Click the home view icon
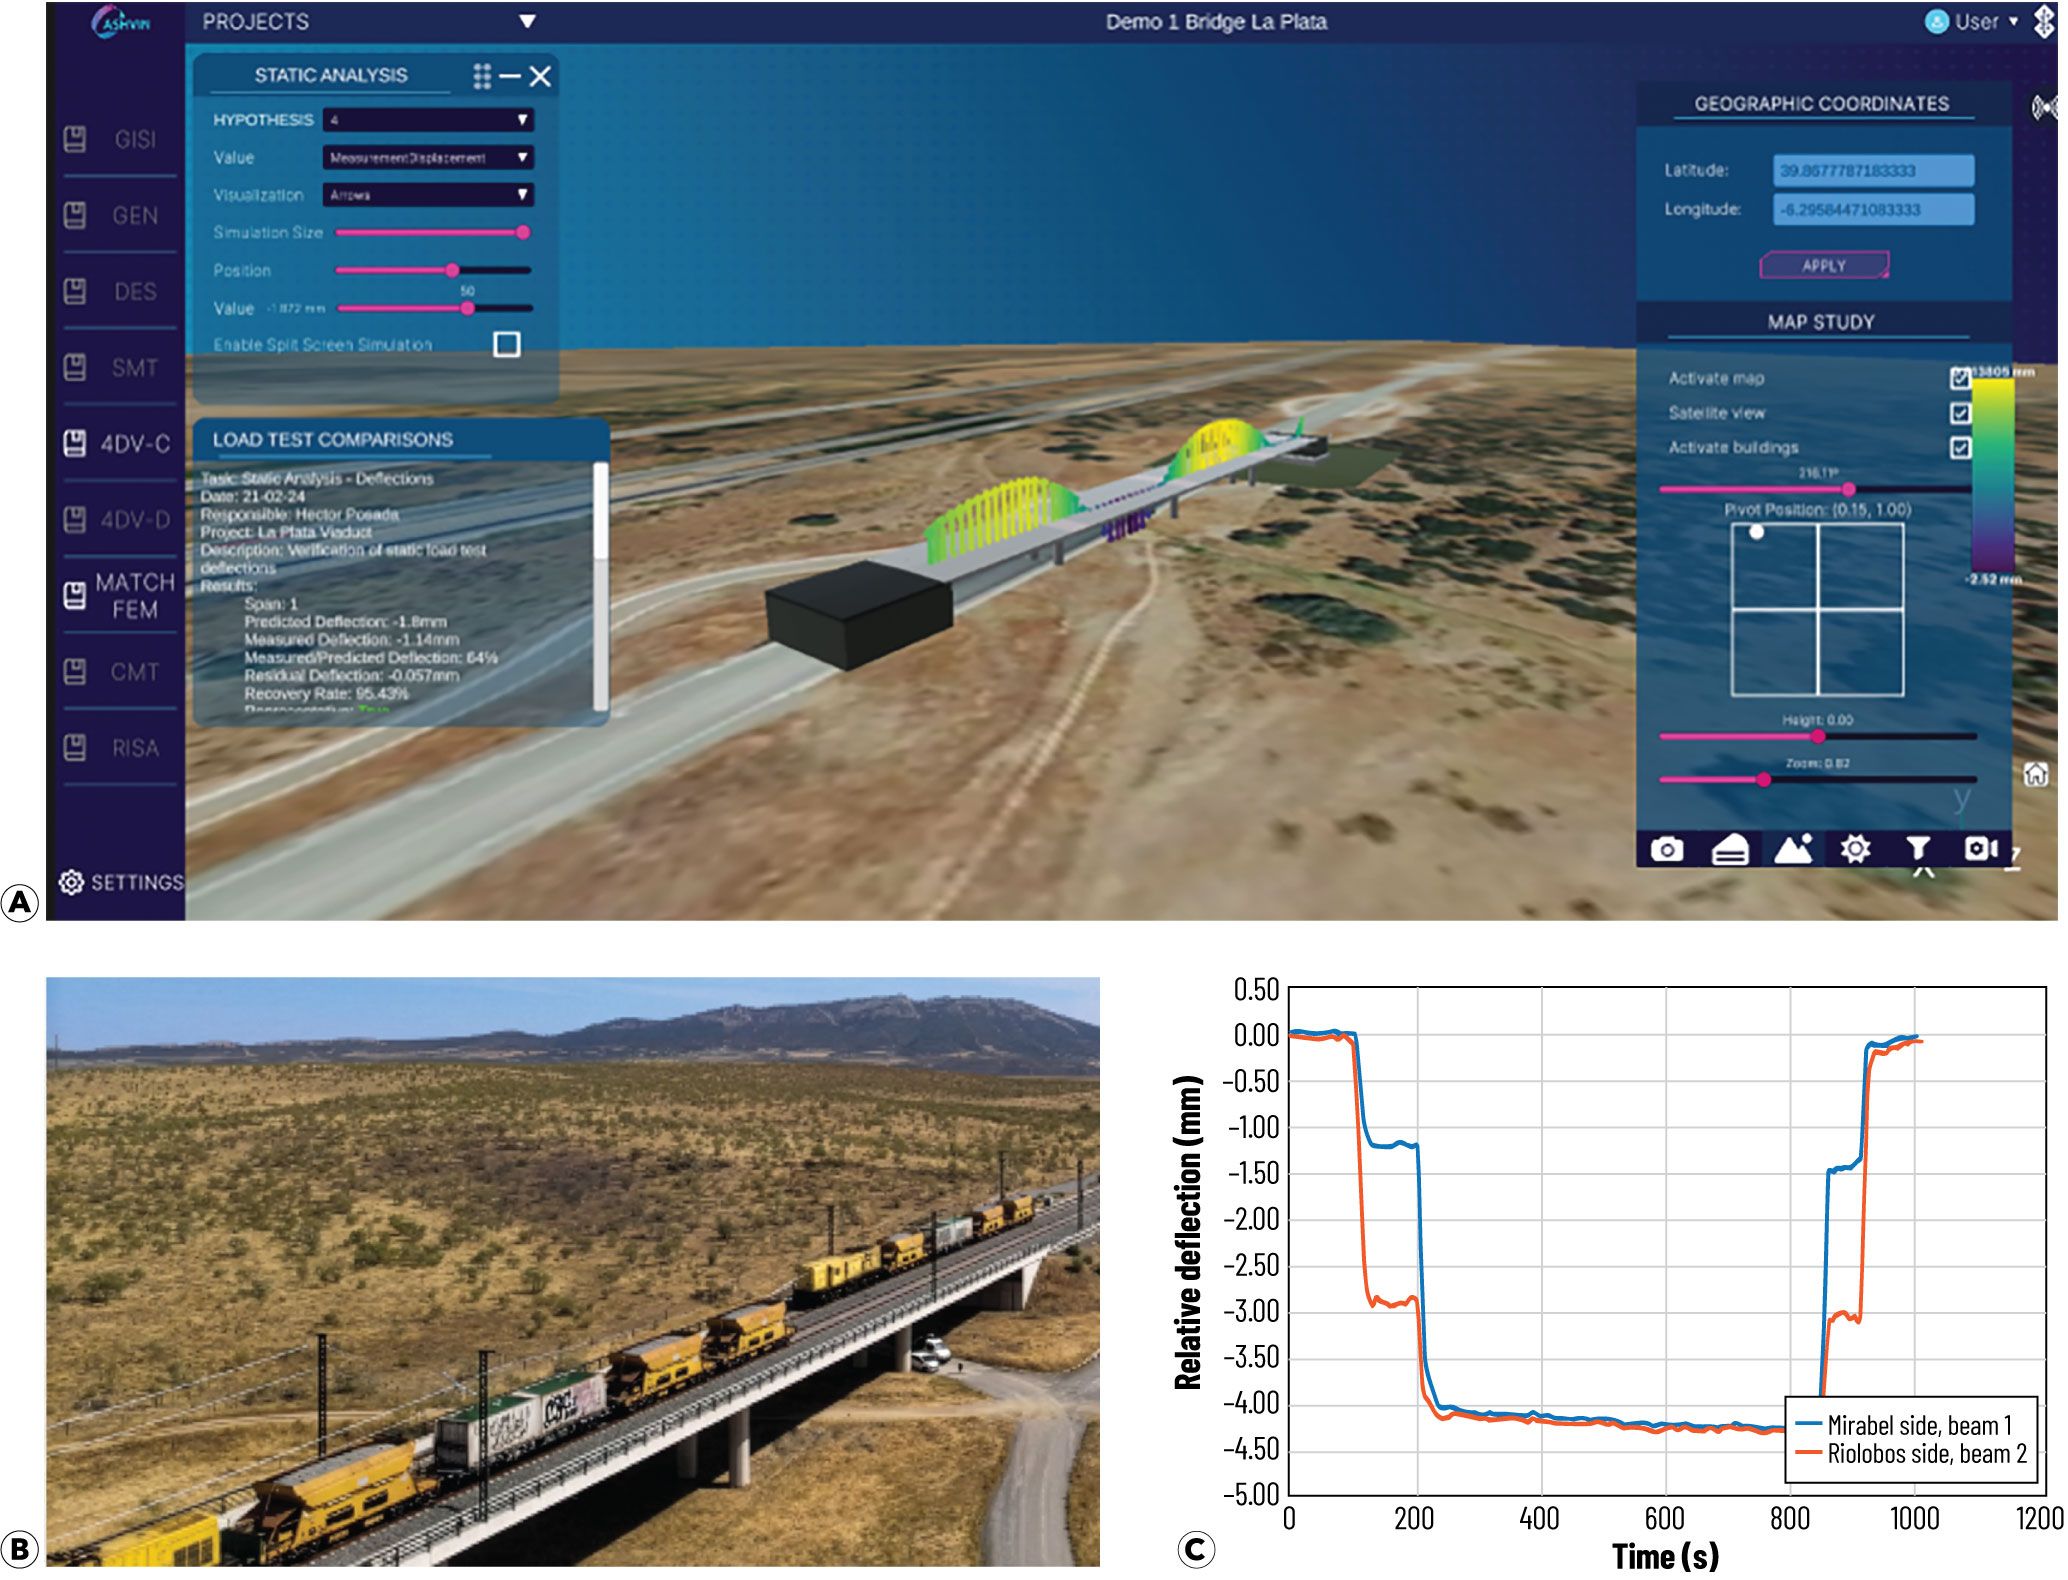 [x=2036, y=774]
